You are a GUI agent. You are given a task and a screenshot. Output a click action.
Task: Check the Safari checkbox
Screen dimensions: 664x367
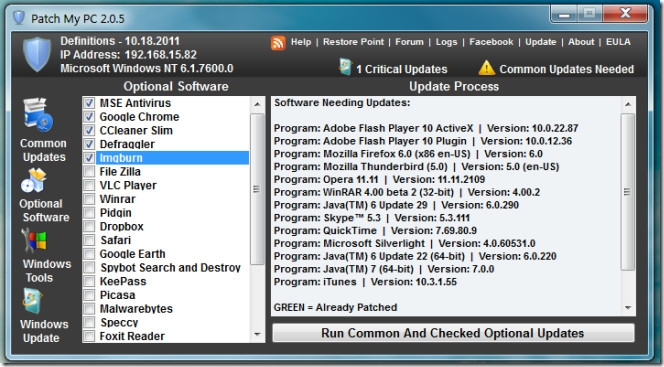point(89,240)
